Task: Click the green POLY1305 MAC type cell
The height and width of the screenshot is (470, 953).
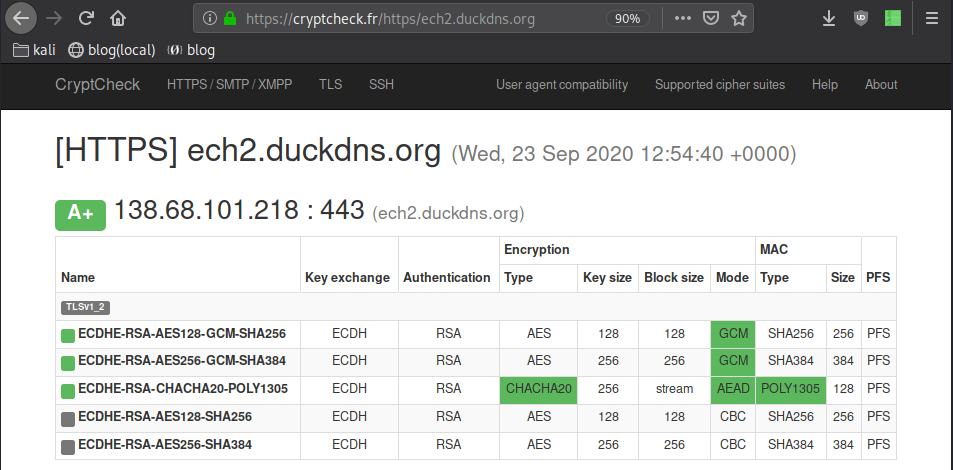Action: [790, 390]
